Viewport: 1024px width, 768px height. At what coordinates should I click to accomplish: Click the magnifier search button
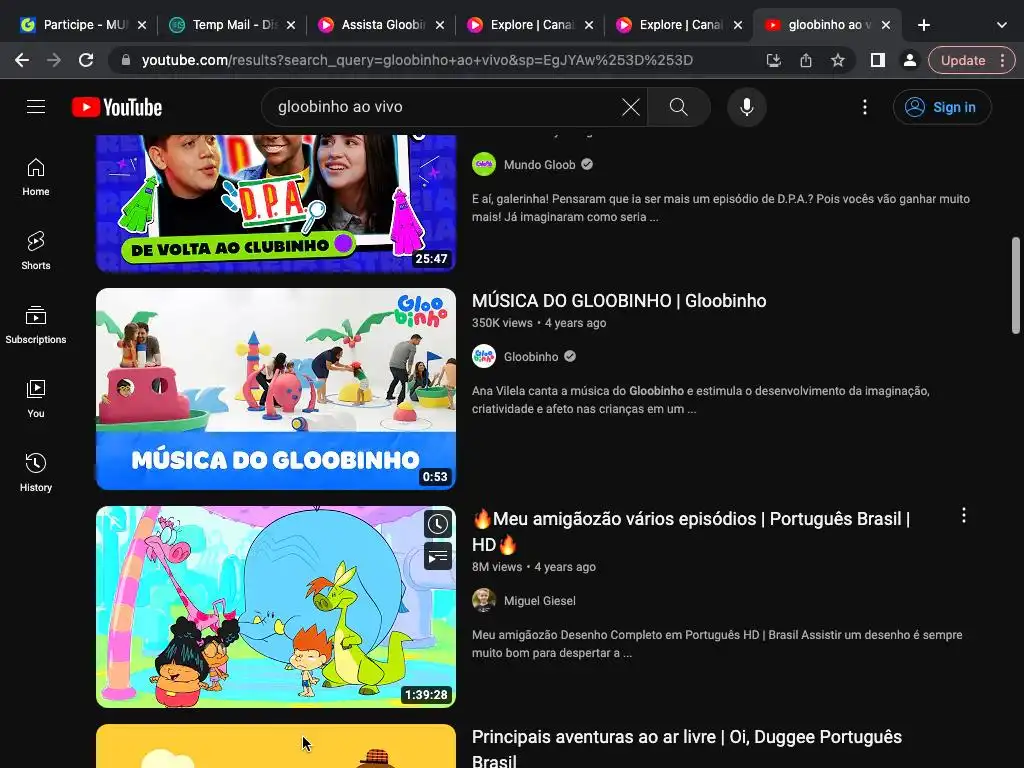[679, 107]
